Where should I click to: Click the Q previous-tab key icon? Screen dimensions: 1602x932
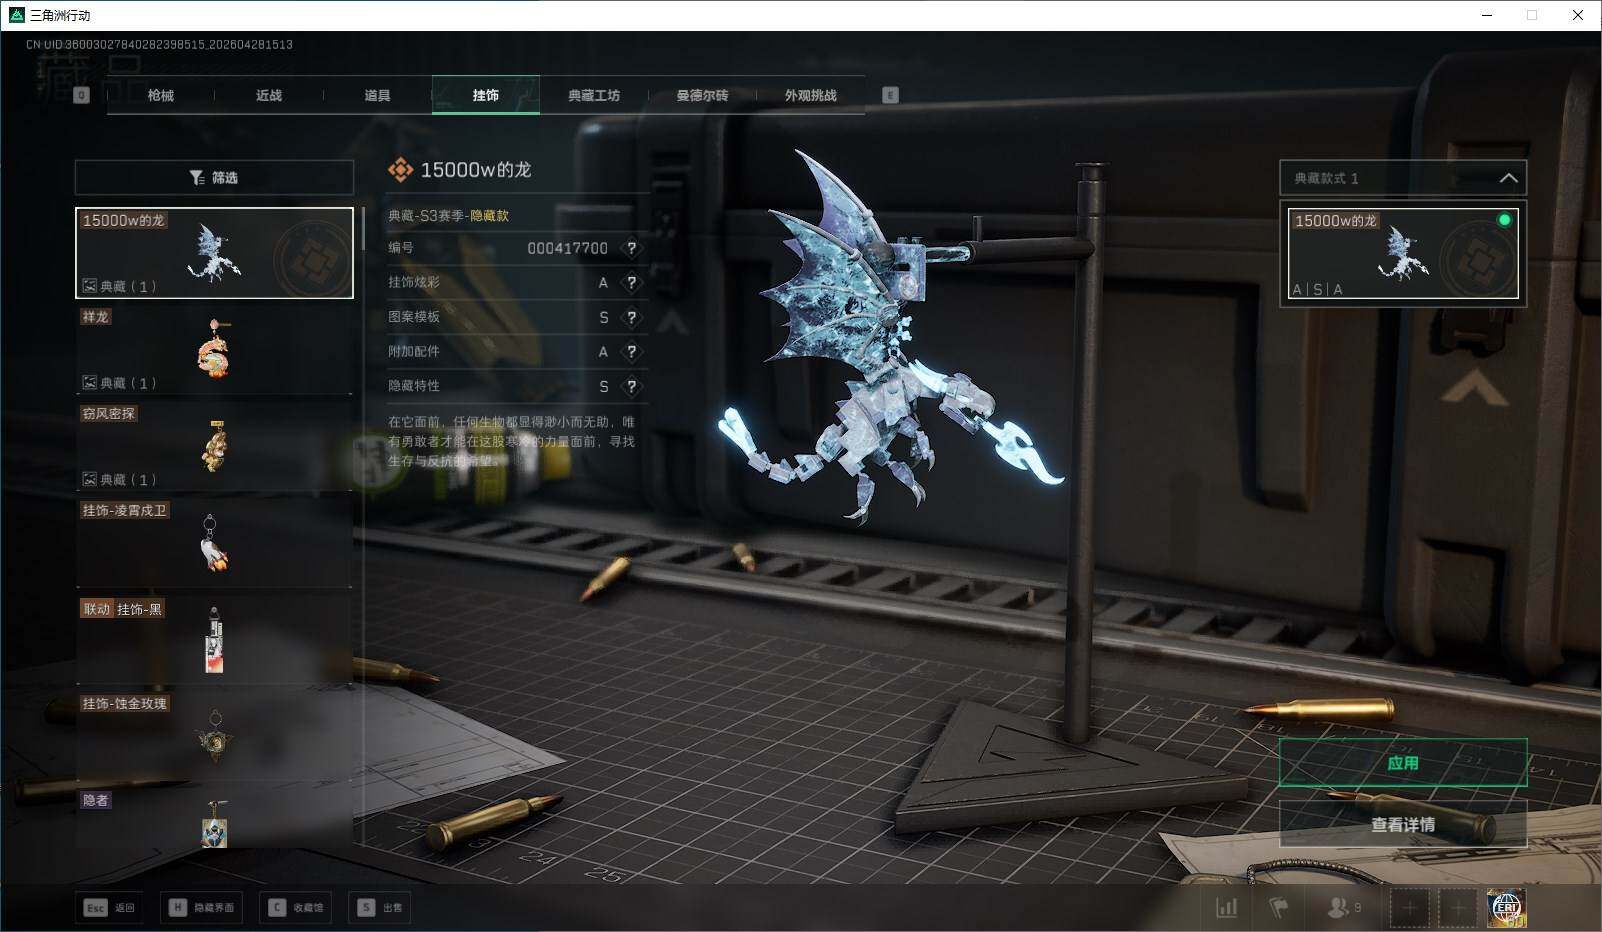[x=82, y=95]
